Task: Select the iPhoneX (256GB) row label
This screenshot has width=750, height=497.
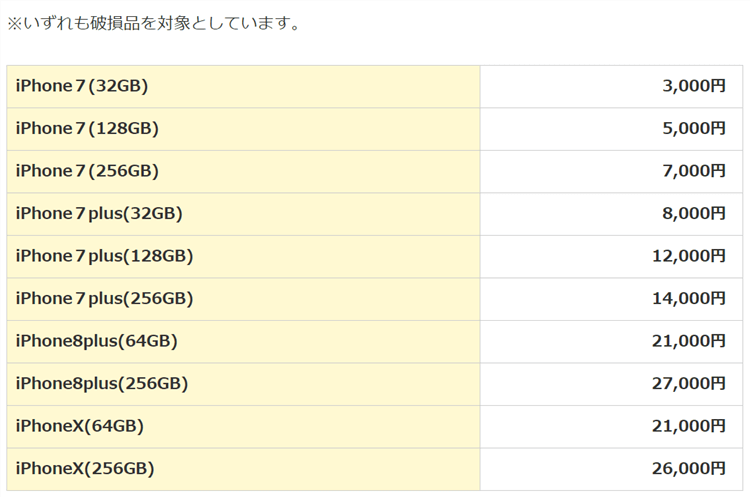Action: point(84,468)
